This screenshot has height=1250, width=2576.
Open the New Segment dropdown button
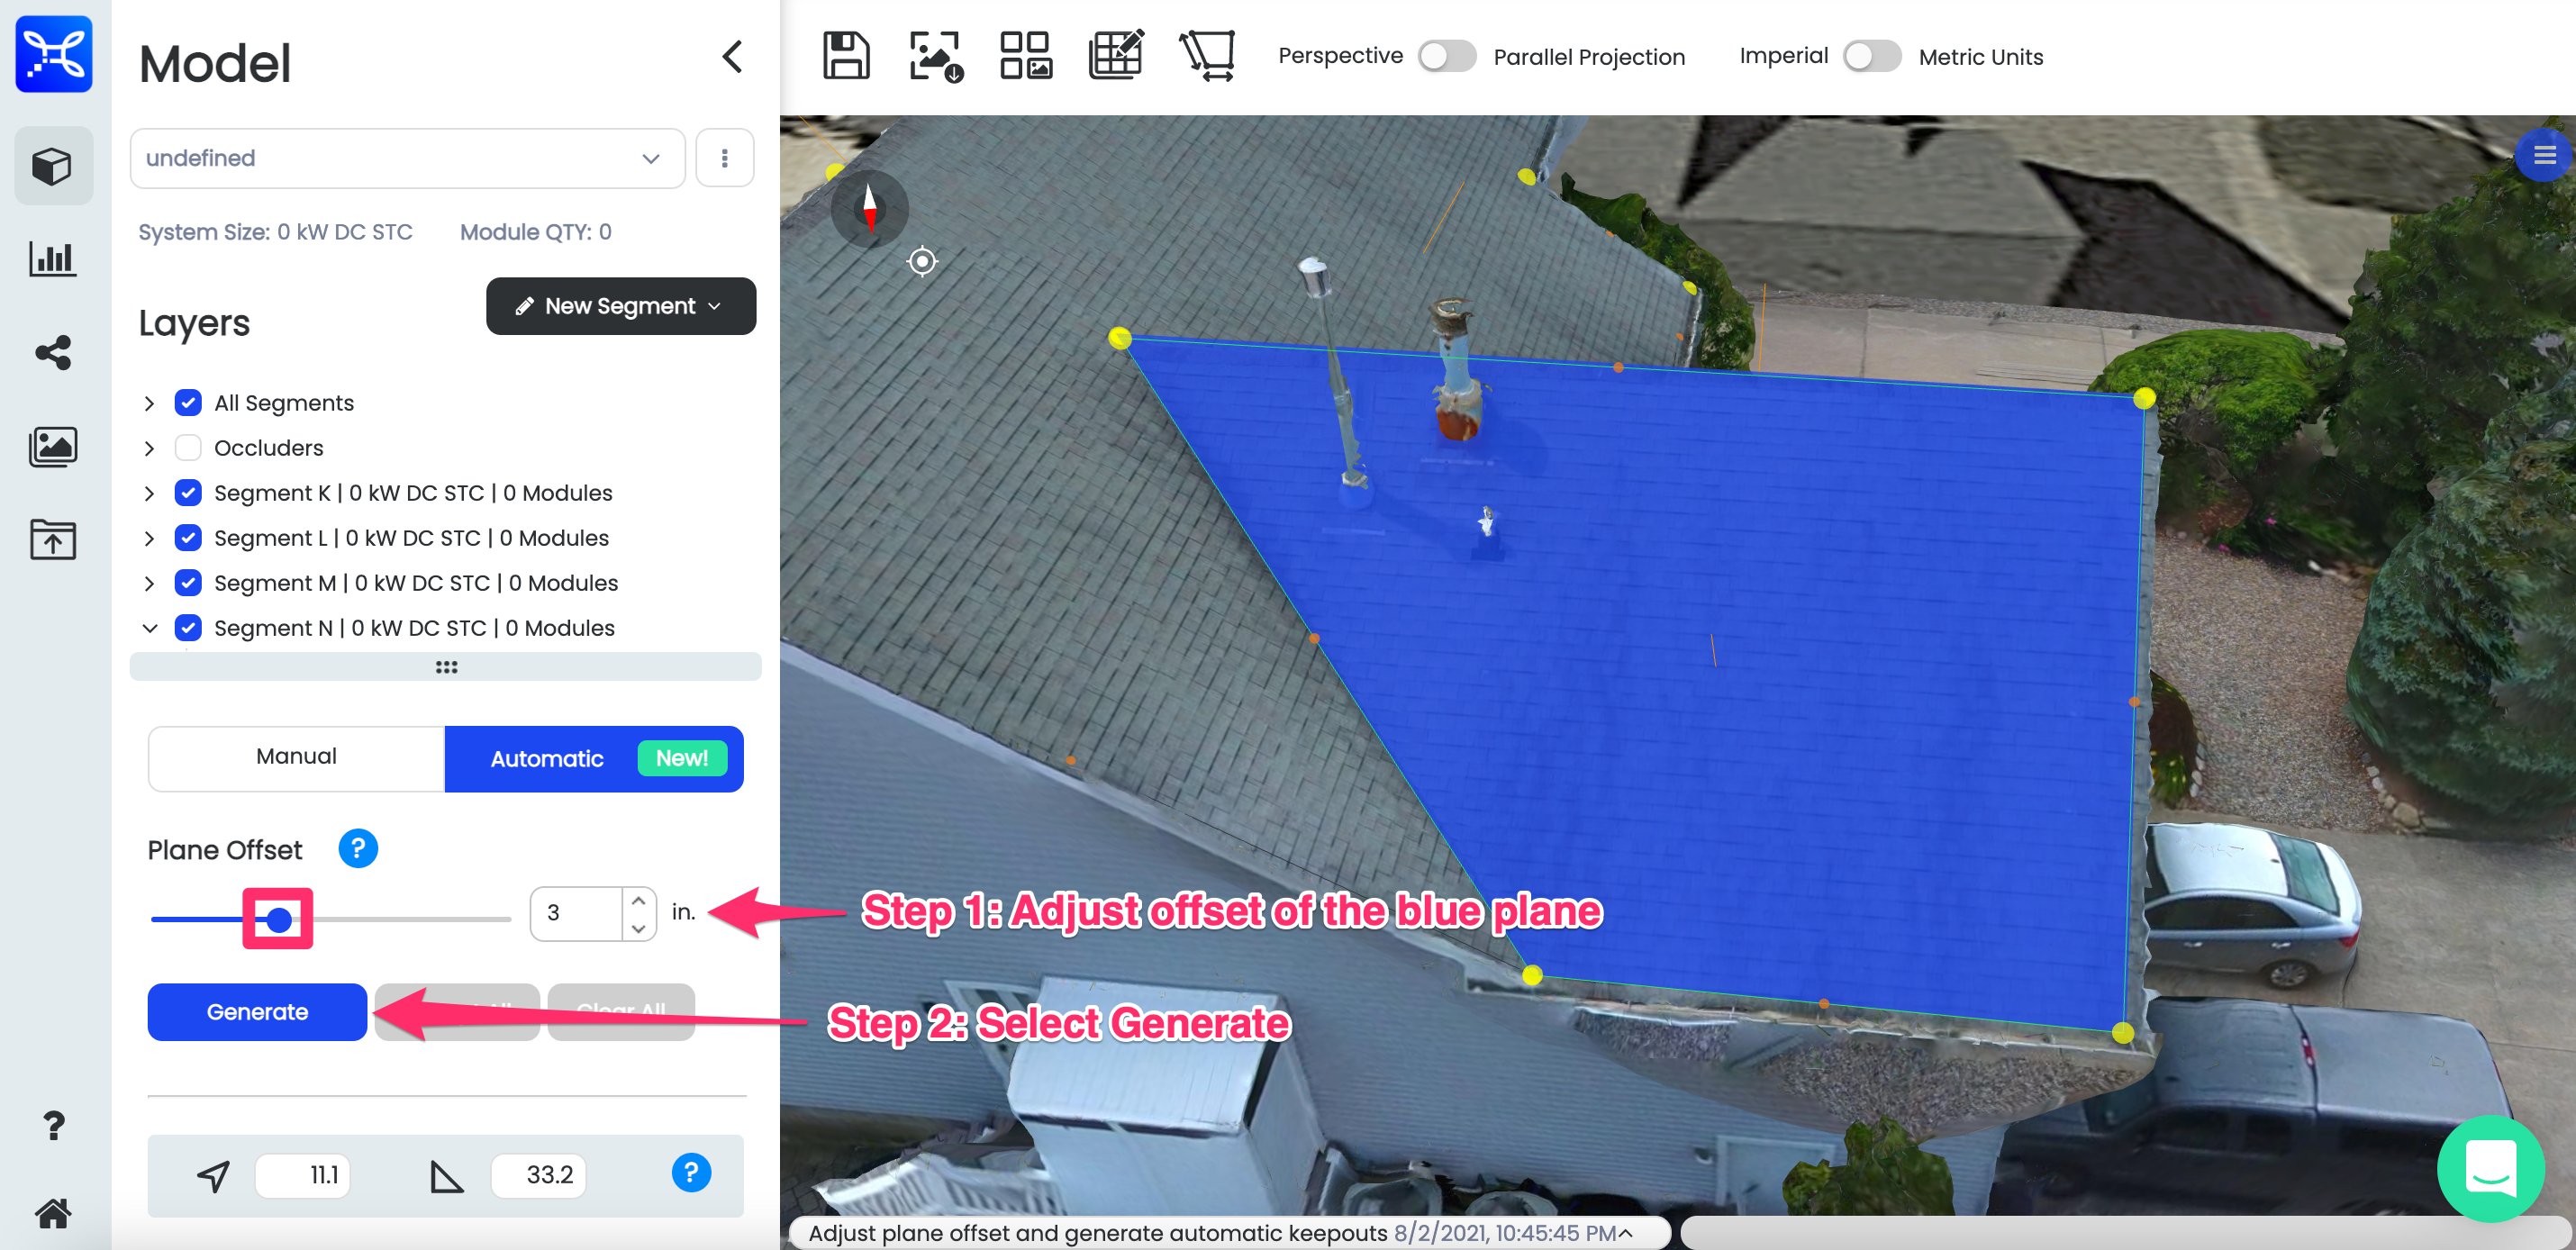pos(620,306)
